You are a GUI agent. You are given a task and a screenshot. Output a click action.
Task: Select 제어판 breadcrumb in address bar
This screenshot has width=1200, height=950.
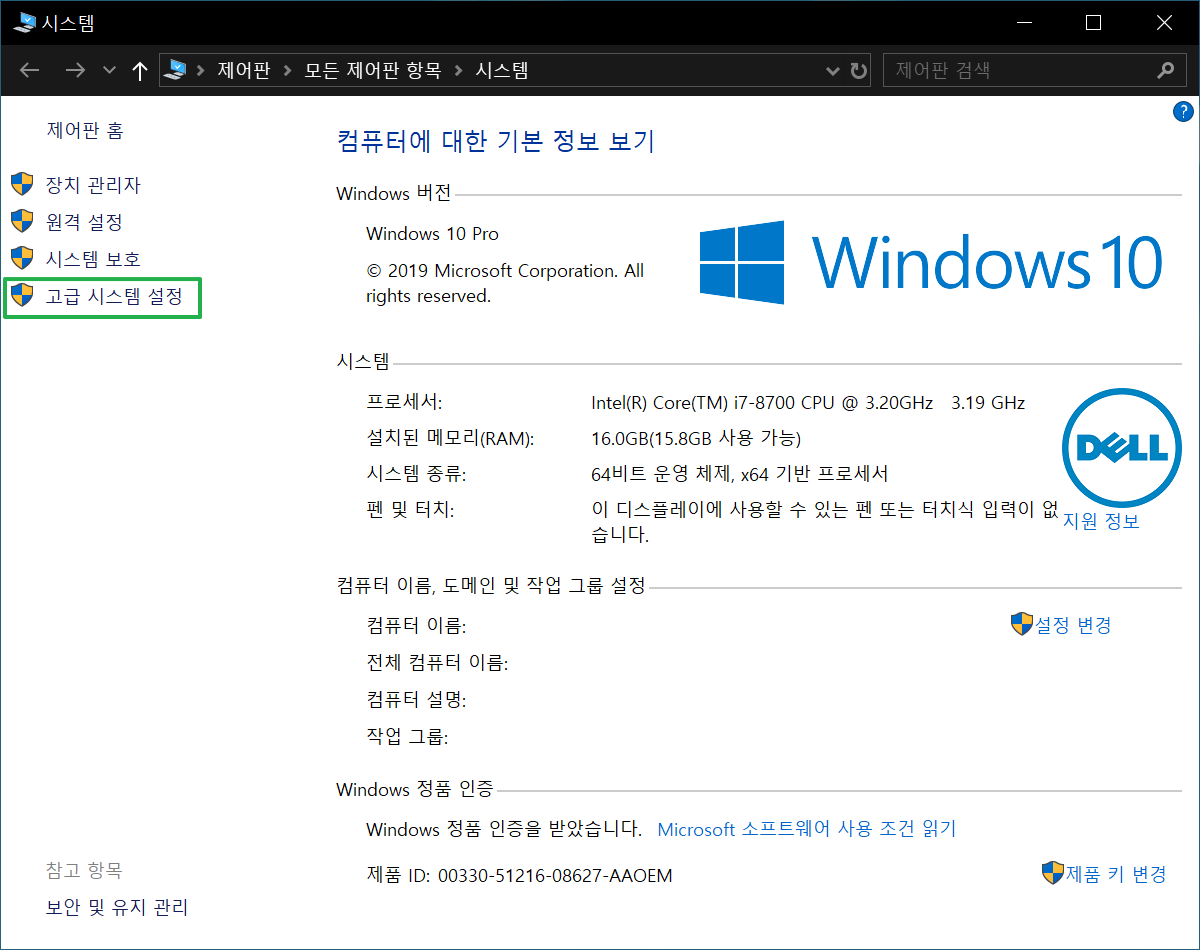[x=244, y=70]
